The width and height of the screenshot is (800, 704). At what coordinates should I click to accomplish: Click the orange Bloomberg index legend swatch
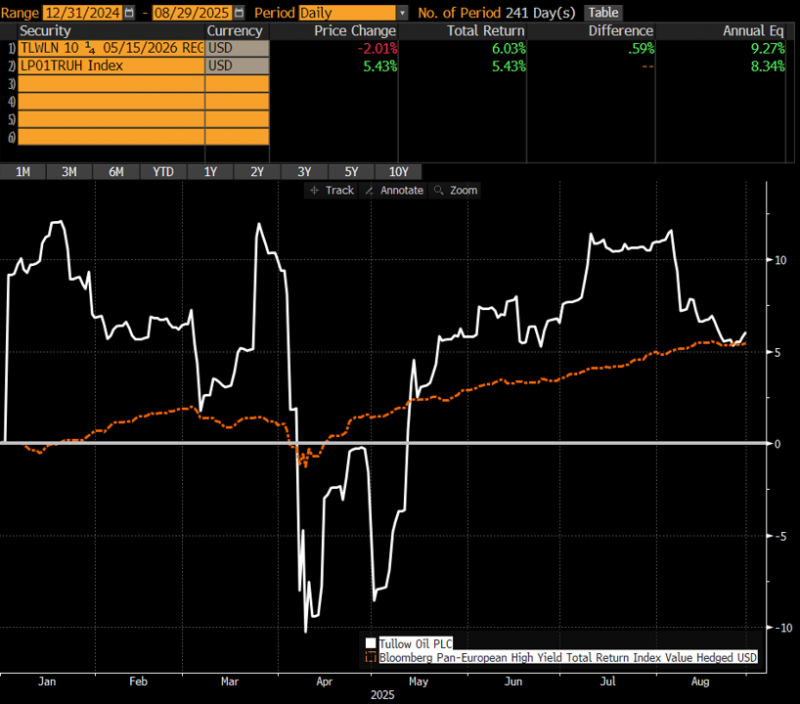371,657
